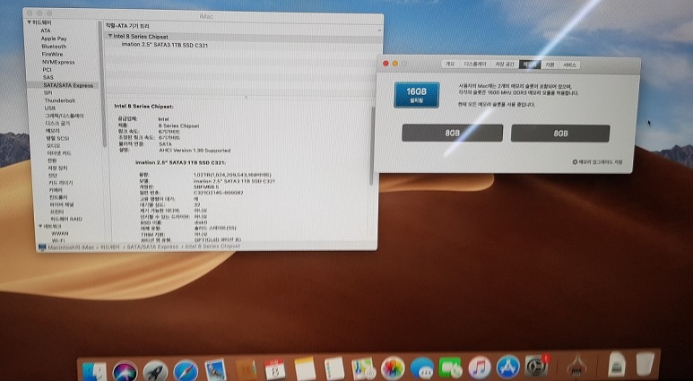The image size is (693, 381).
Task: Select ATA in hardware sidebar
Action: [x=46, y=30]
